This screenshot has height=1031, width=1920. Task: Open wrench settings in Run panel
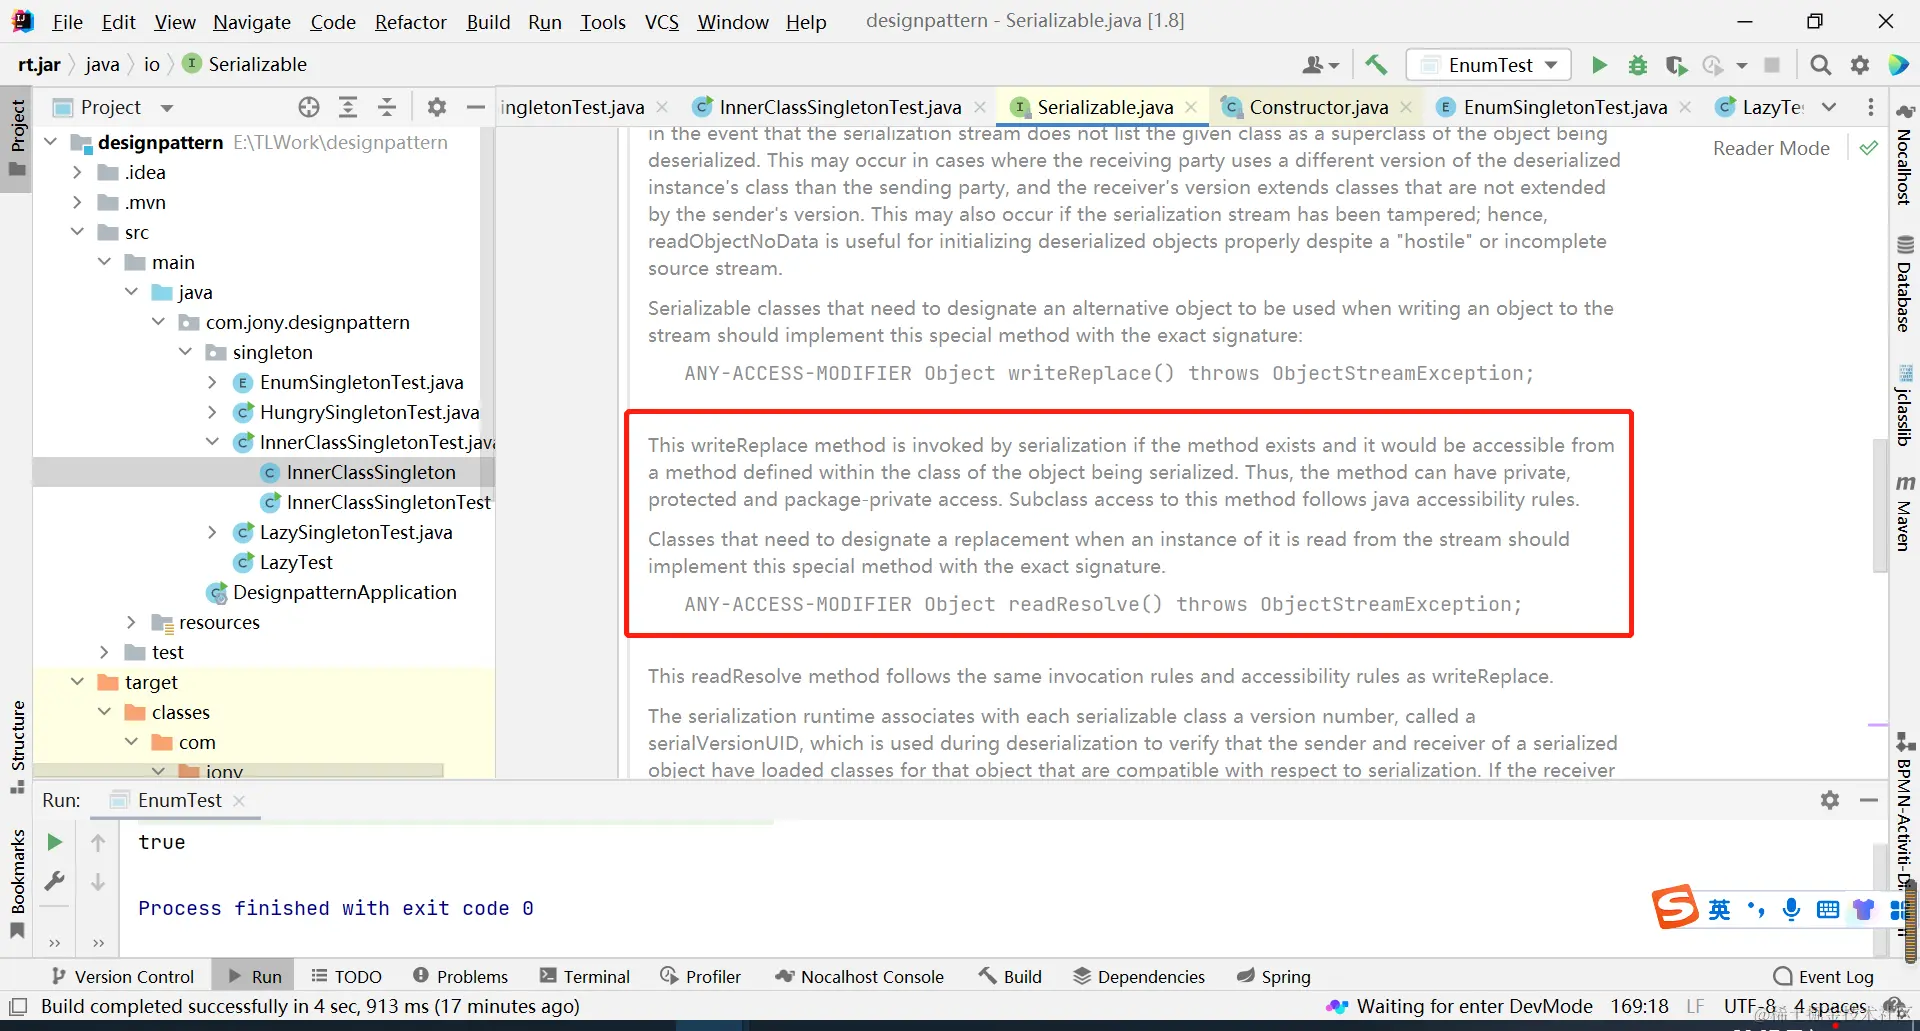55,881
